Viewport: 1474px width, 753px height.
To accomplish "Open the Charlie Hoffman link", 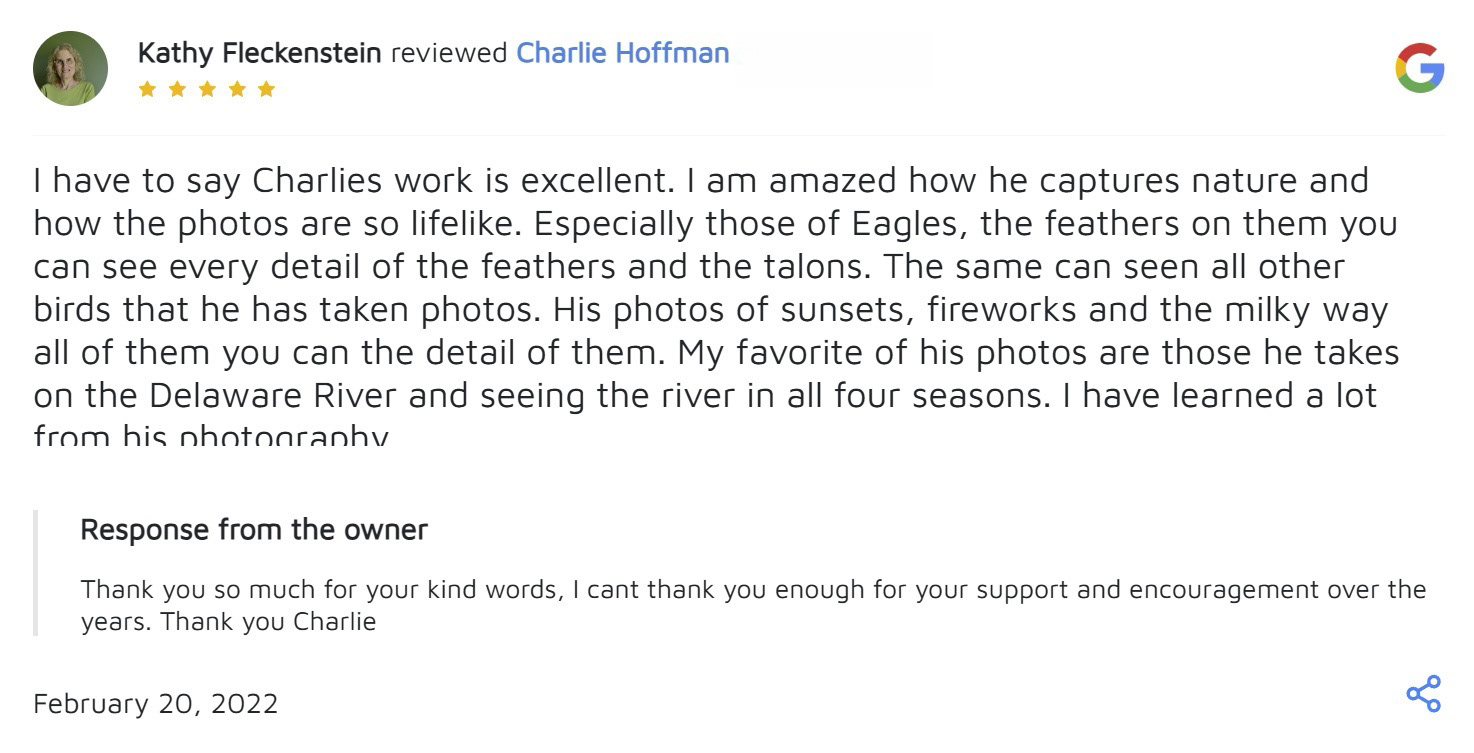I will [622, 53].
